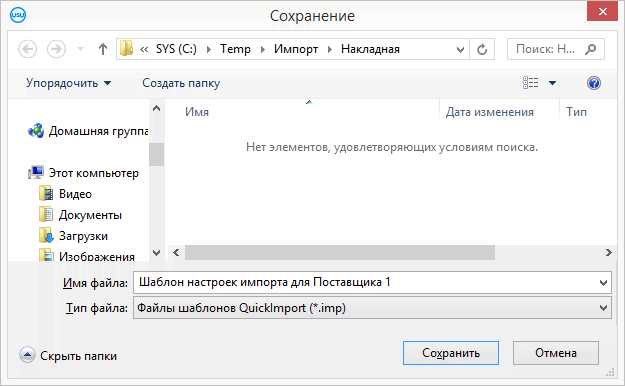Expand the file name dropdown arrow

click(x=603, y=283)
